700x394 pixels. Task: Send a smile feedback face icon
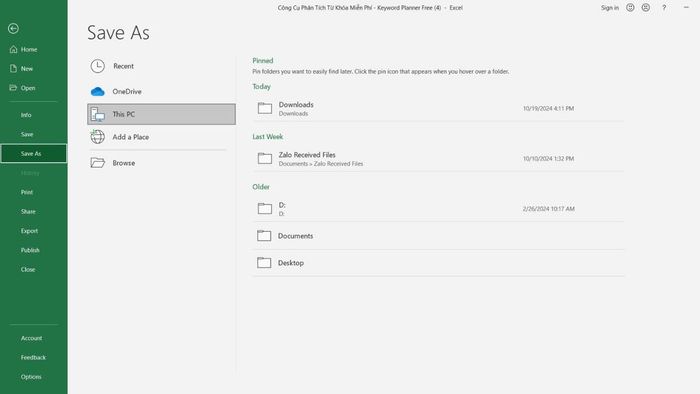[x=630, y=8]
